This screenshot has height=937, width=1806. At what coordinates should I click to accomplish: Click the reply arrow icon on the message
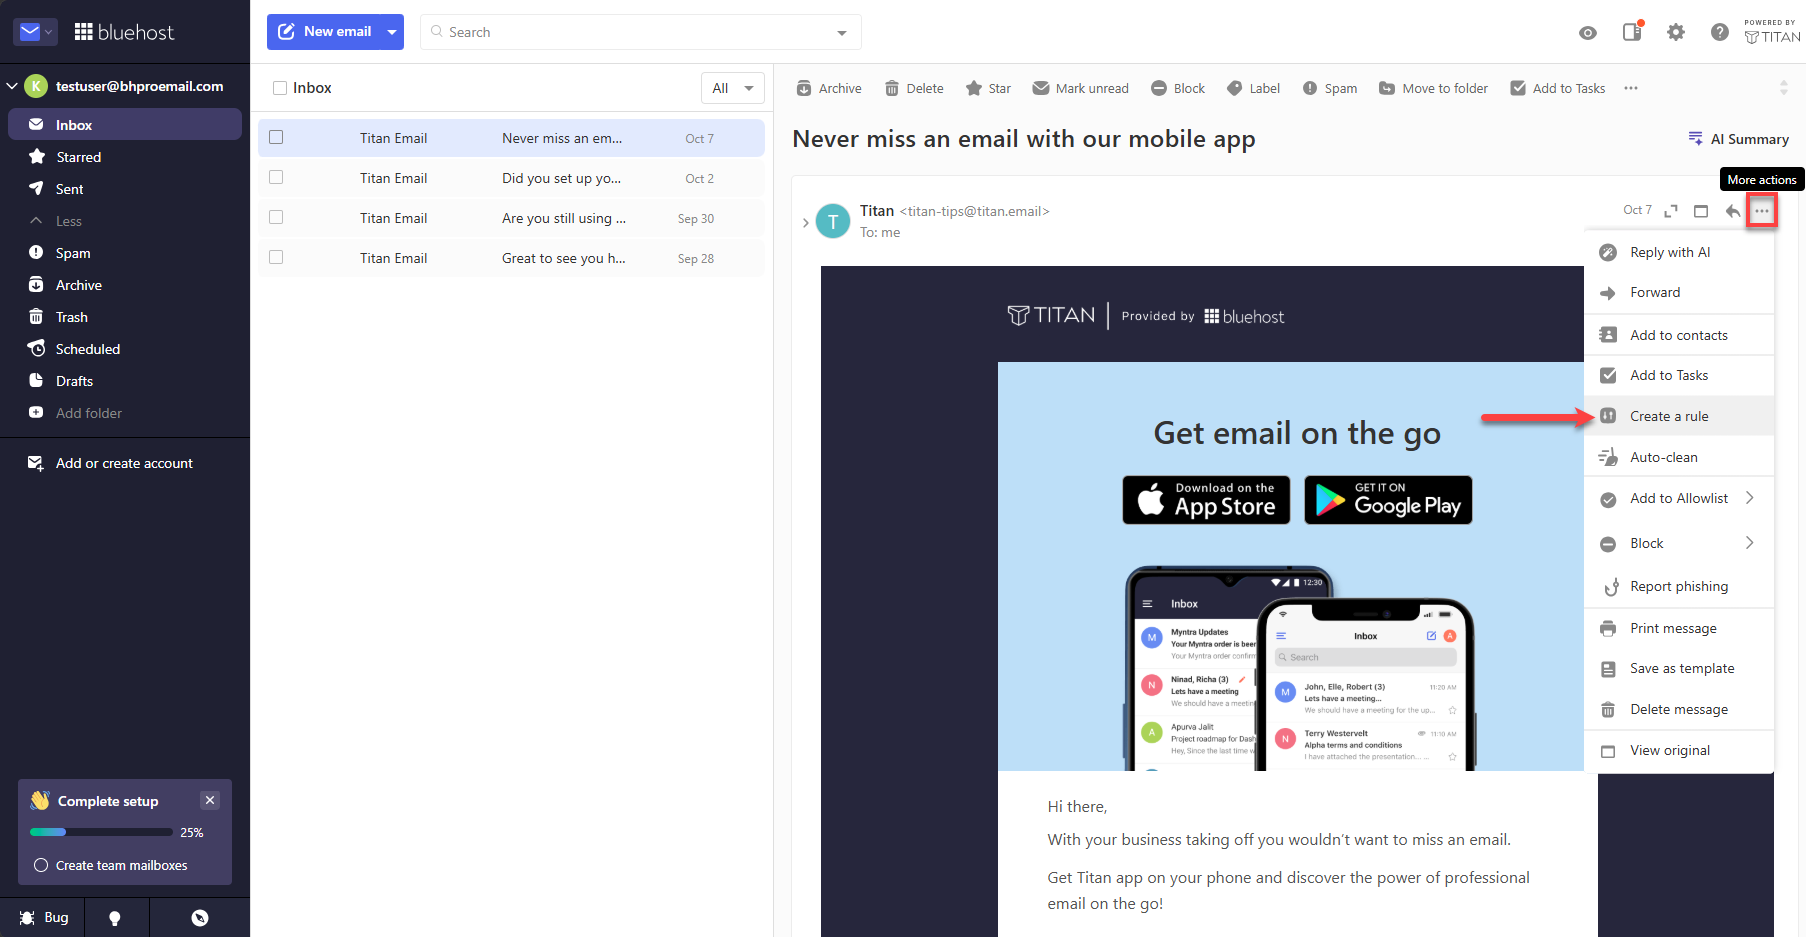pos(1733,211)
